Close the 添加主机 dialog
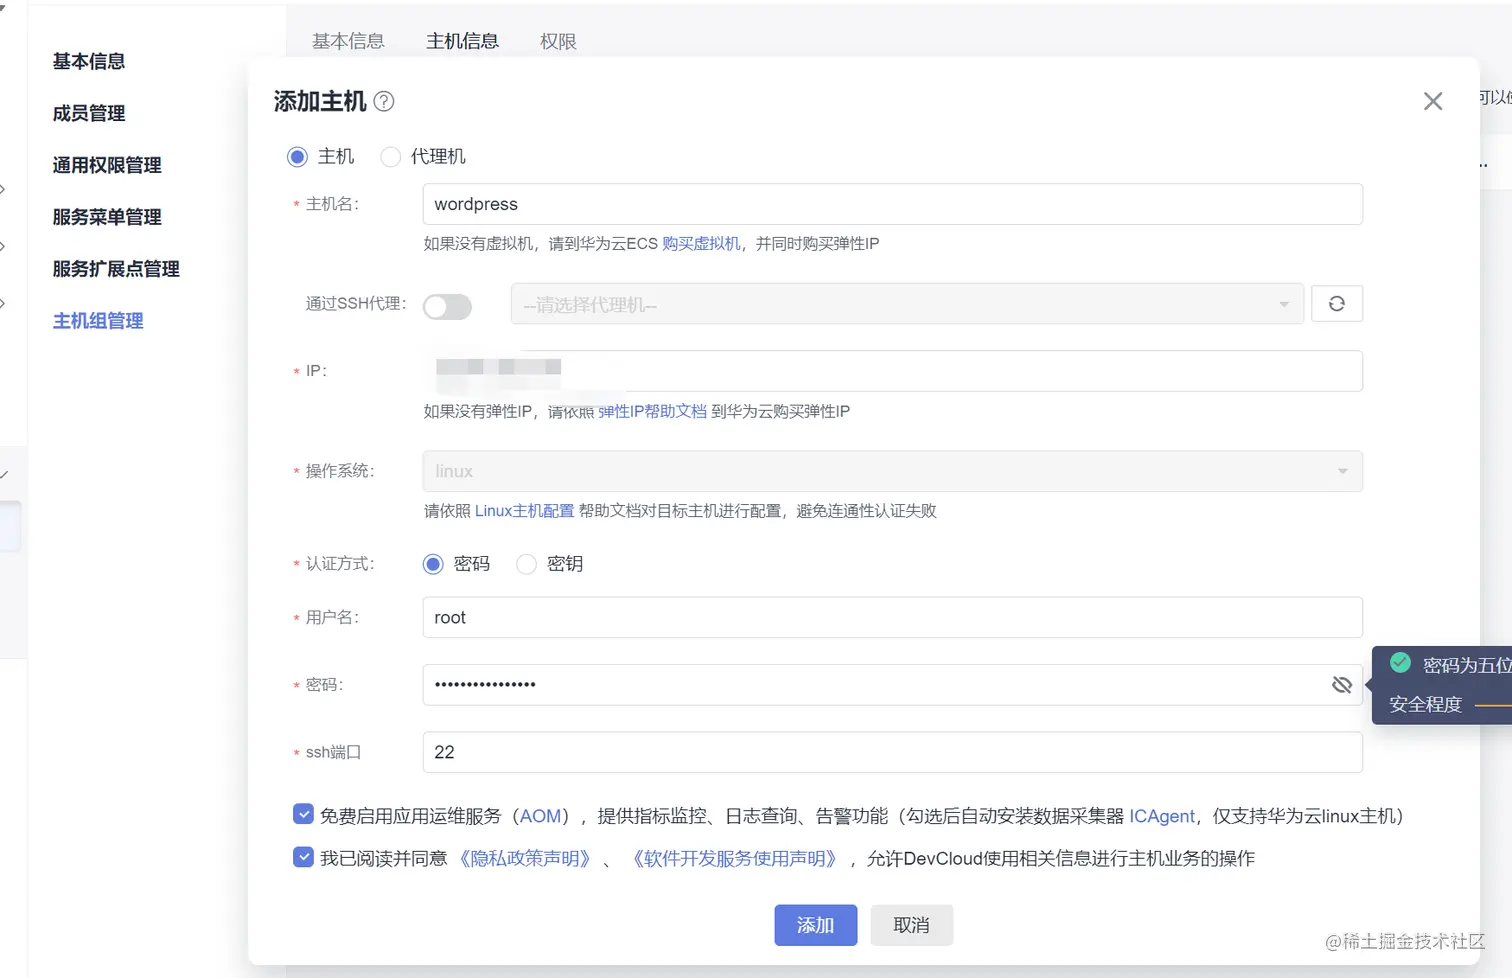Image resolution: width=1512 pixels, height=978 pixels. (x=1433, y=101)
